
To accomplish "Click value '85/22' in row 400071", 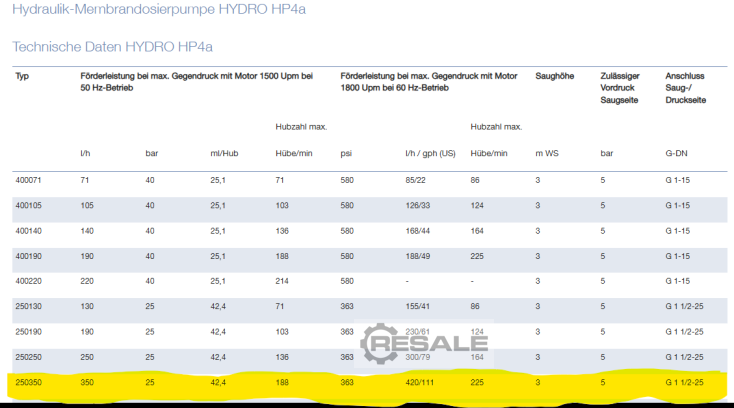I will pos(415,180).
